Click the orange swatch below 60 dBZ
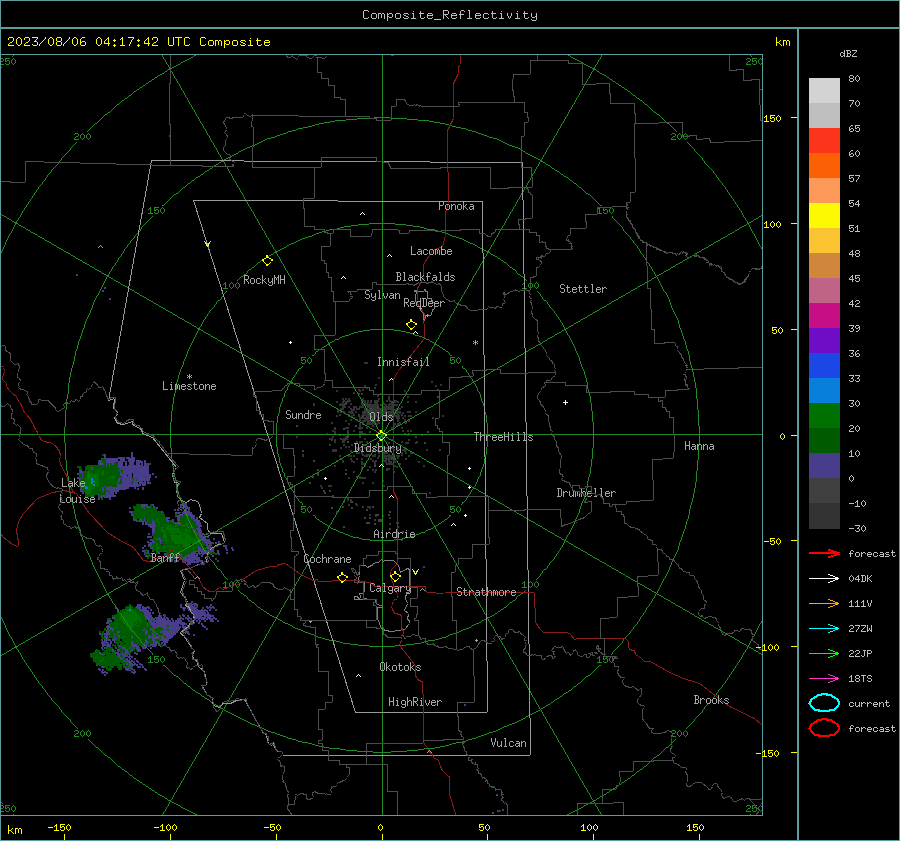The image size is (900, 841). pos(824,165)
